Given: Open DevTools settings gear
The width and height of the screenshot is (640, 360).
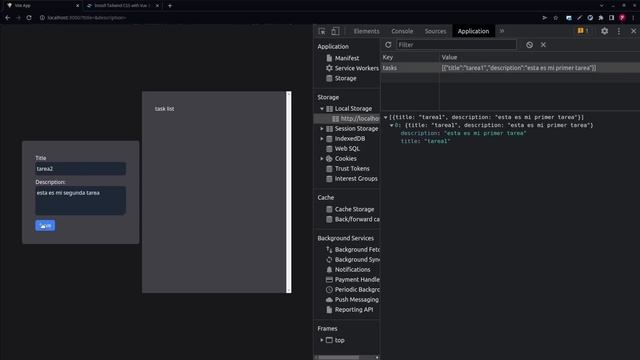Looking at the screenshot, I should [604, 31].
